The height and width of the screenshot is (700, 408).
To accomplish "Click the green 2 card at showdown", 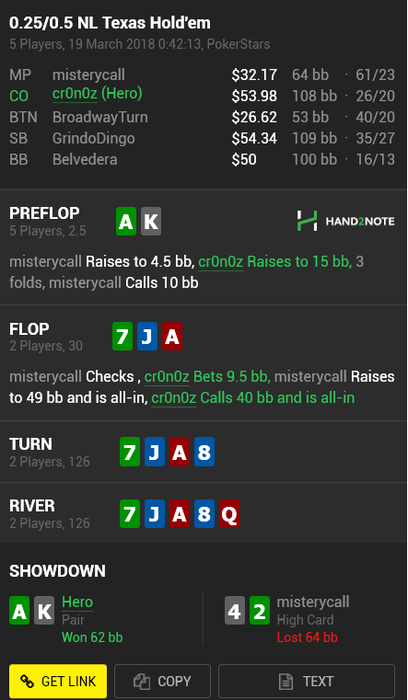I will (x=260, y=610).
